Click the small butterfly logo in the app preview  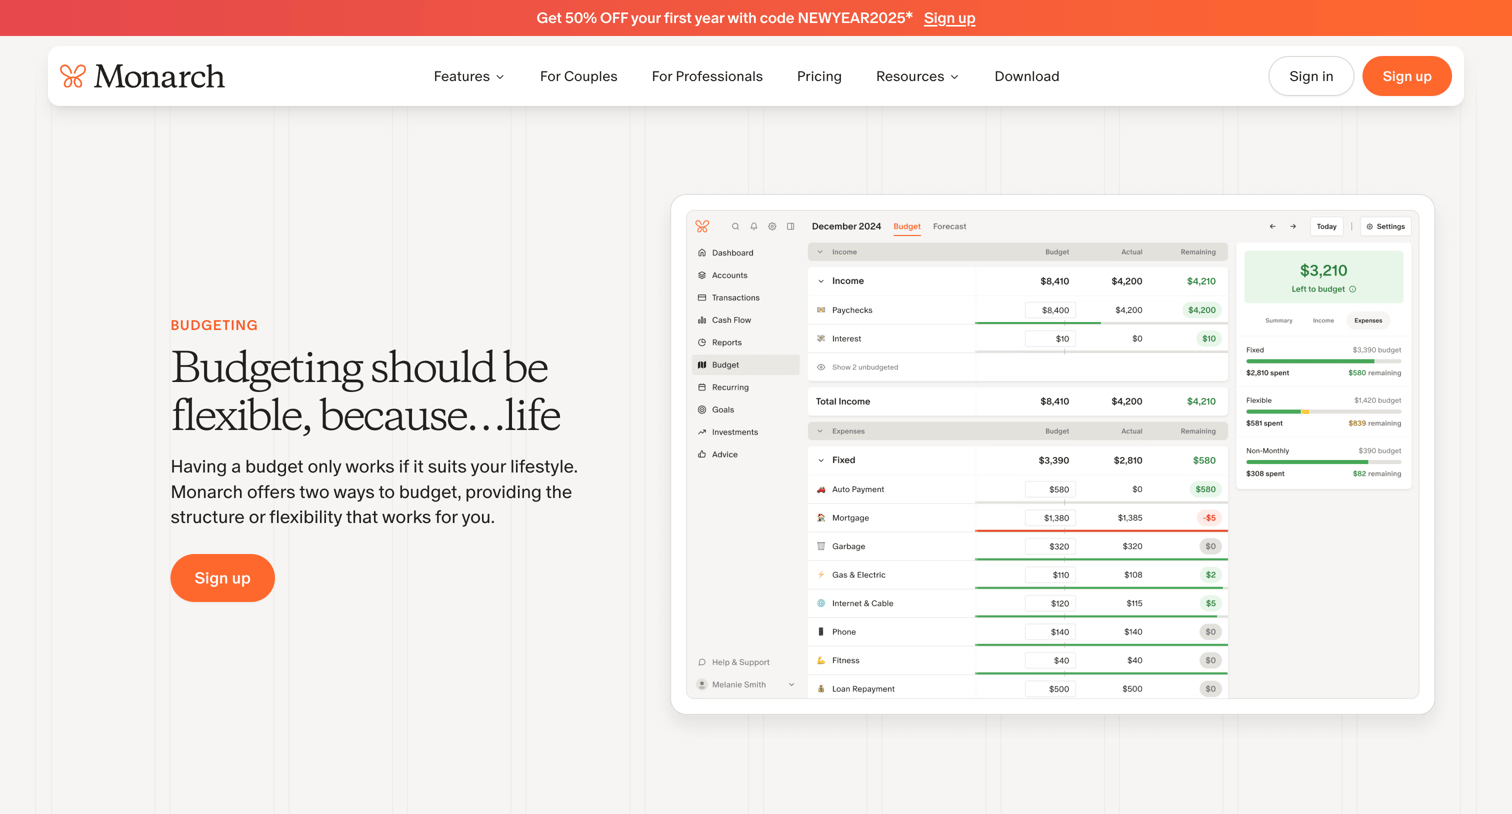pyautogui.click(x=702, y=226)
